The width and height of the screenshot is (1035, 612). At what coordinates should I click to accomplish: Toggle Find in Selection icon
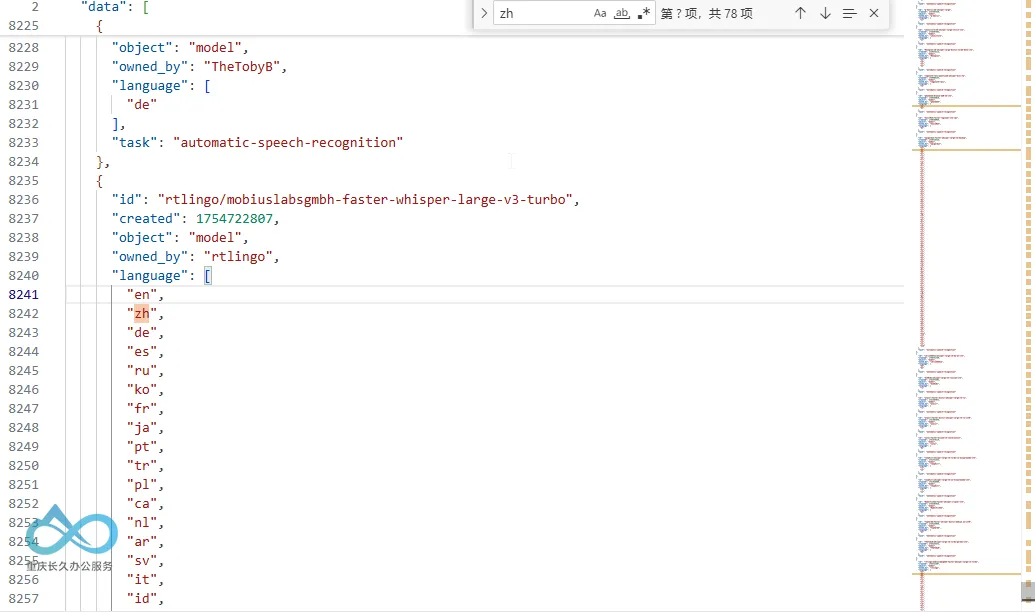(850, 13)
